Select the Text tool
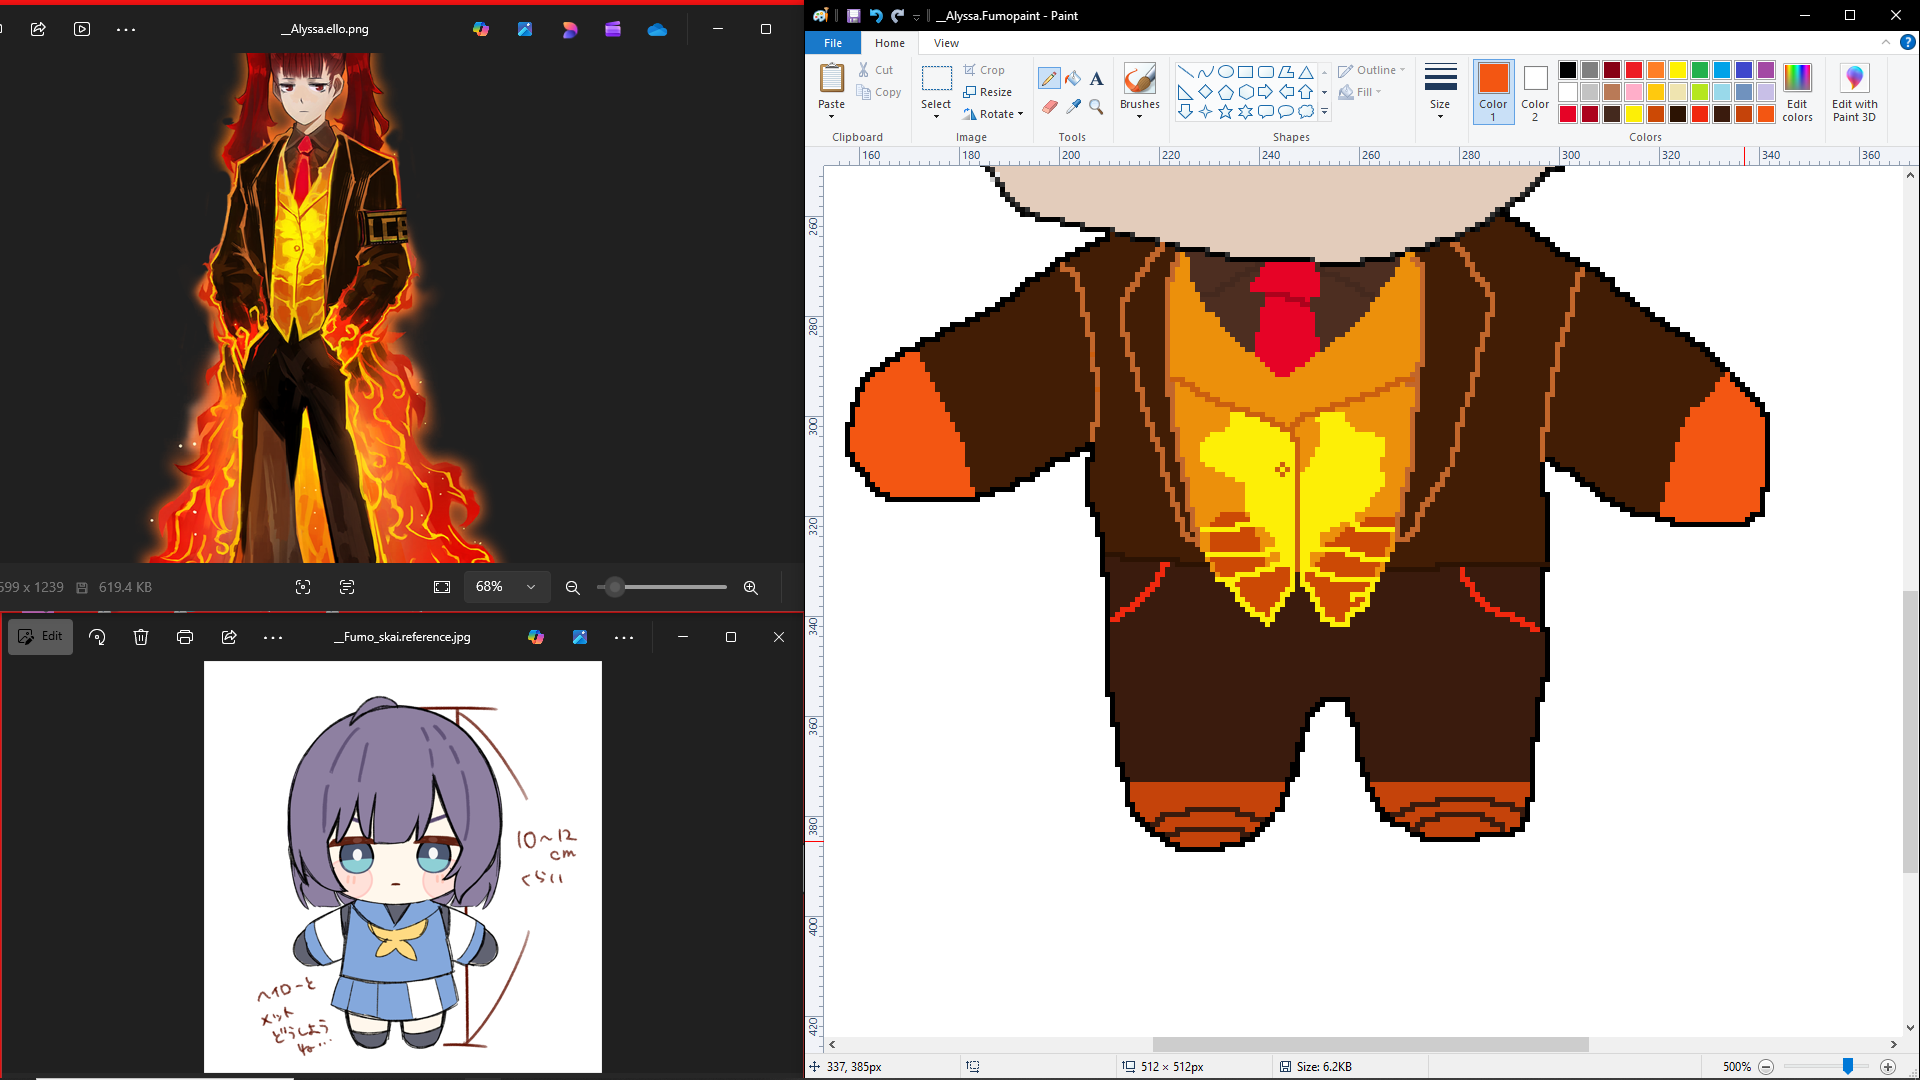The image size is (1920, 1080). 1096,78
